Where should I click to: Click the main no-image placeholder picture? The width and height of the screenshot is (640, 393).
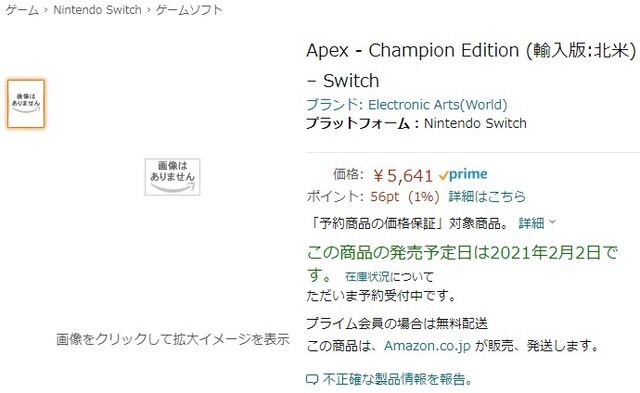(172, 177)
